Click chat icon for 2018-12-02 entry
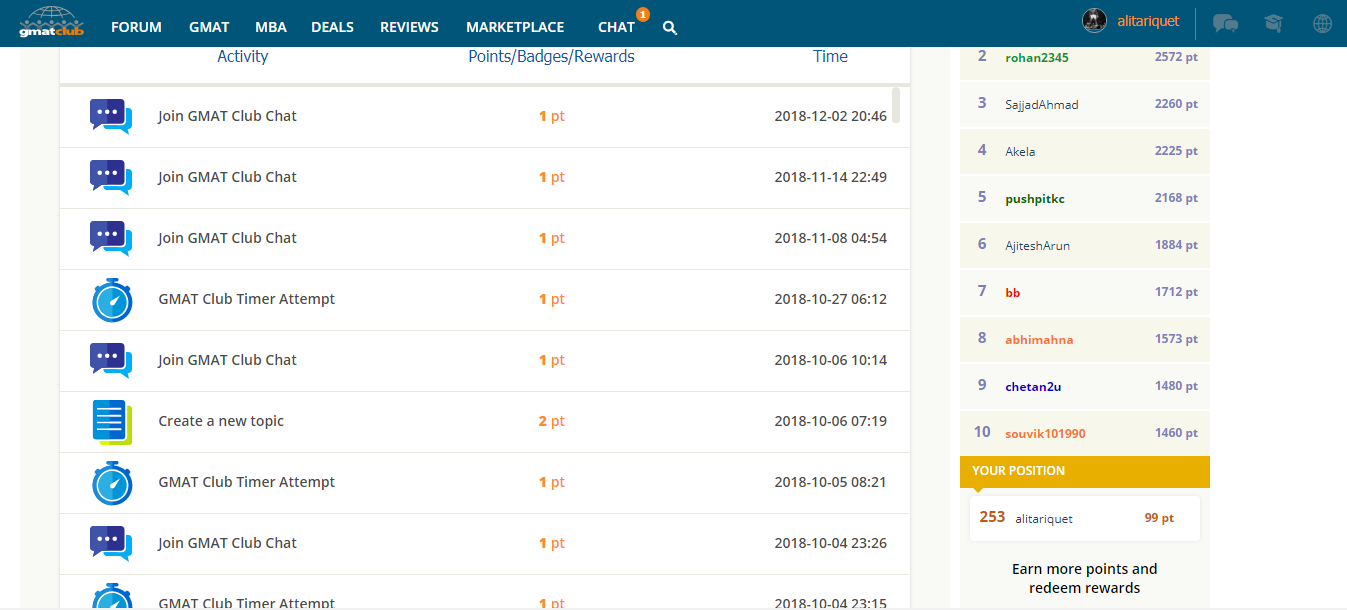Screen dimensions: 1347x610 pos(111,116)
